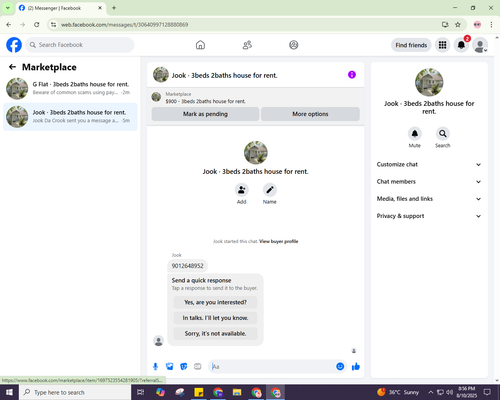Click the Name edit pencil icon
The width and height of the screenshot is (500, 400).
[x=270, y=190]
